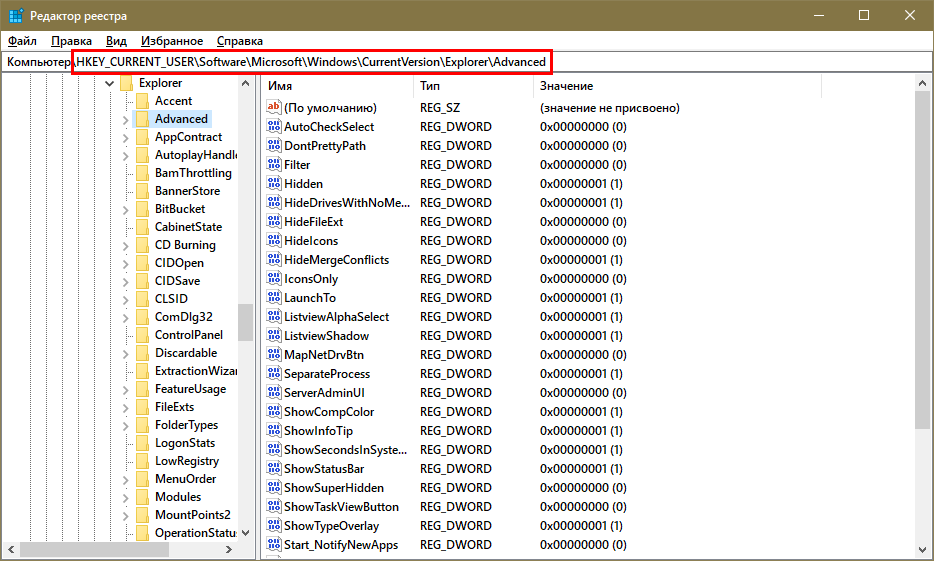The height and width of the screenshot is (561, 934).
Task: Select the ShowSecondsInSystemClock value row
Action: coord(346,450)
